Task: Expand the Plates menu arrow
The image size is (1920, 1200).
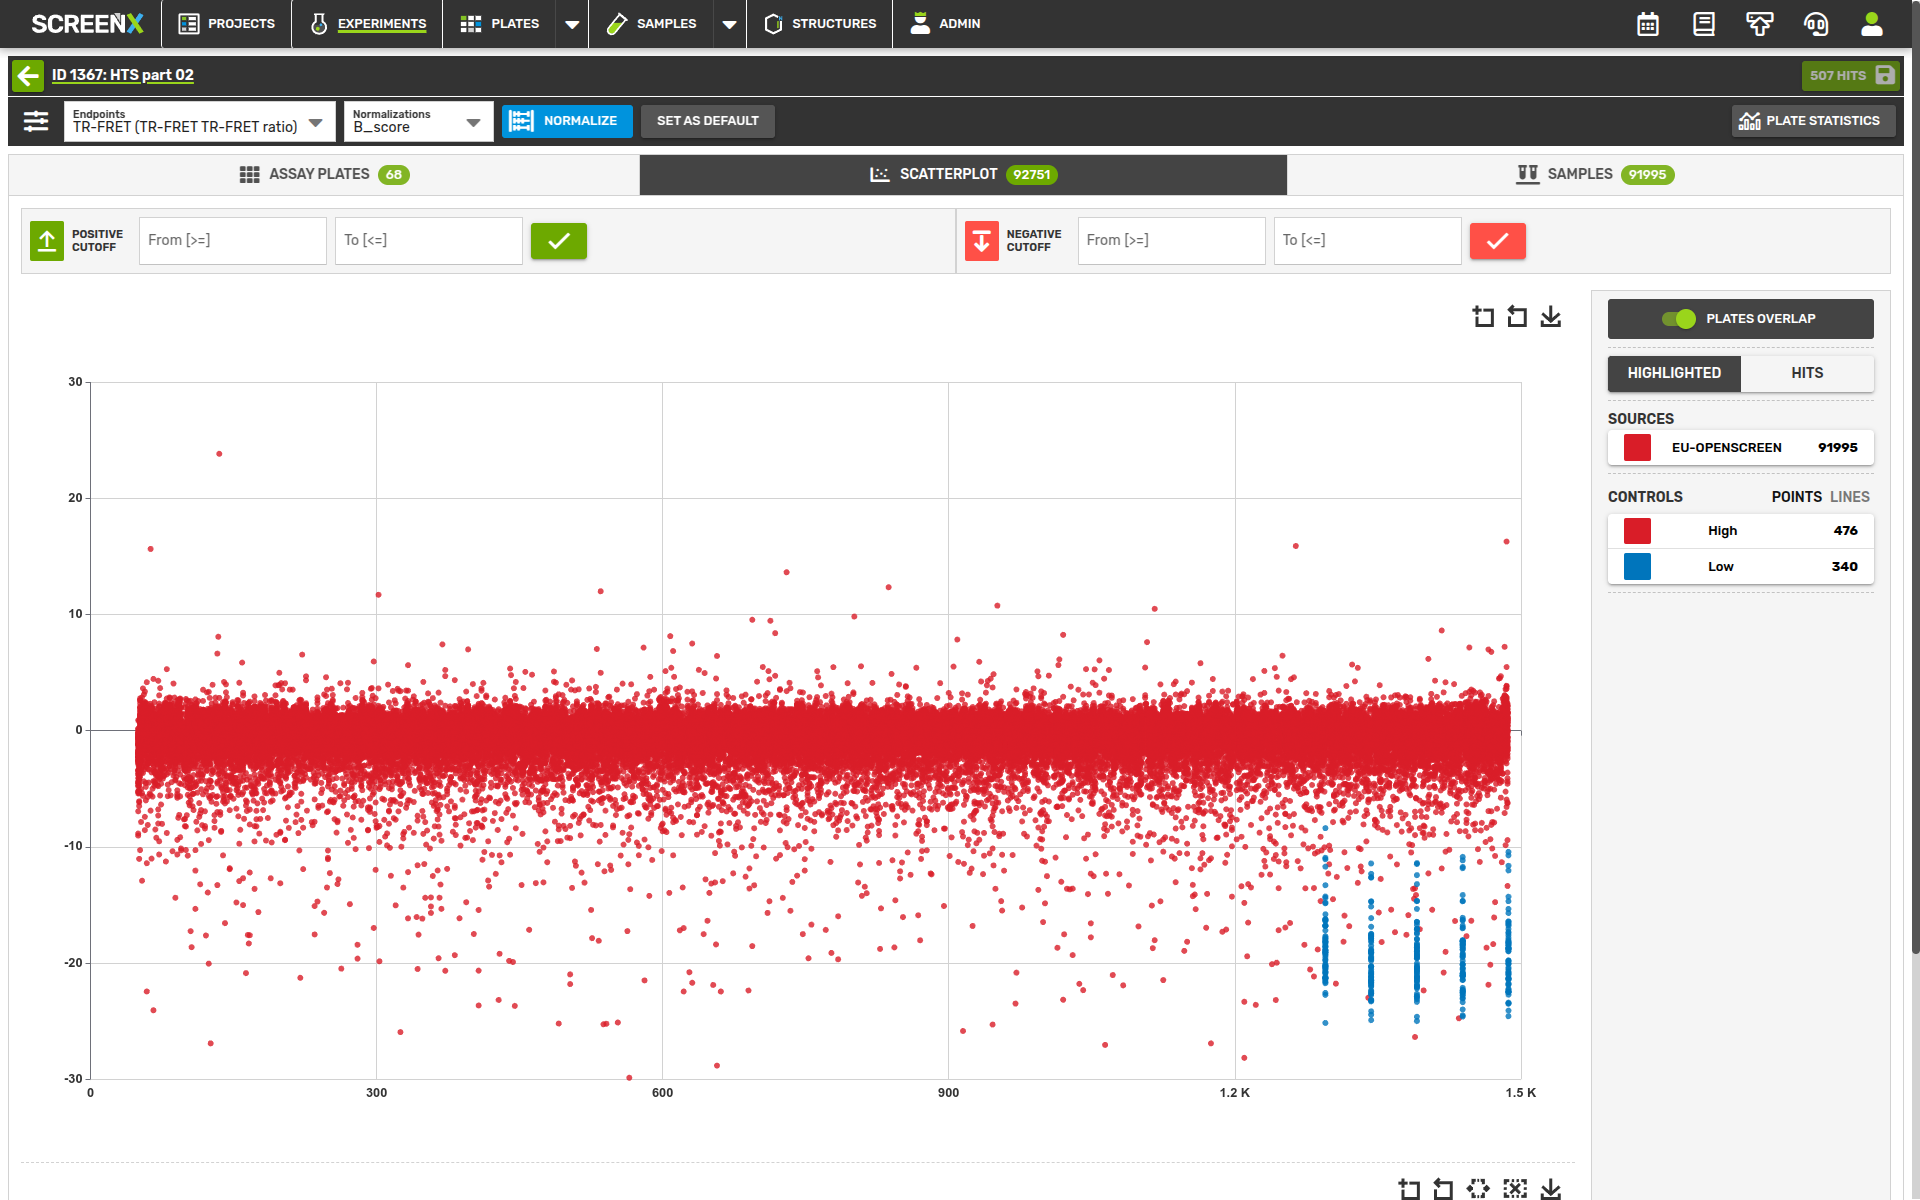Action: coord(572,24)
